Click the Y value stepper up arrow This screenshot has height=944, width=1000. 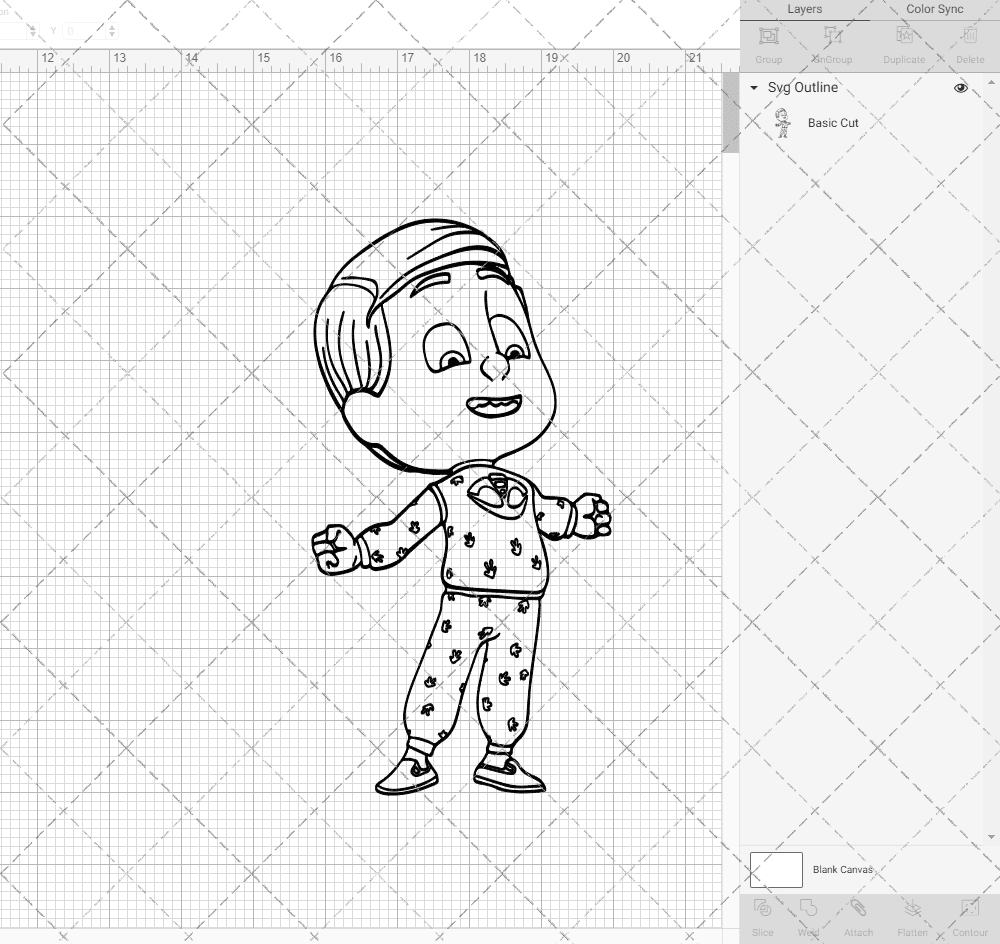112,28
